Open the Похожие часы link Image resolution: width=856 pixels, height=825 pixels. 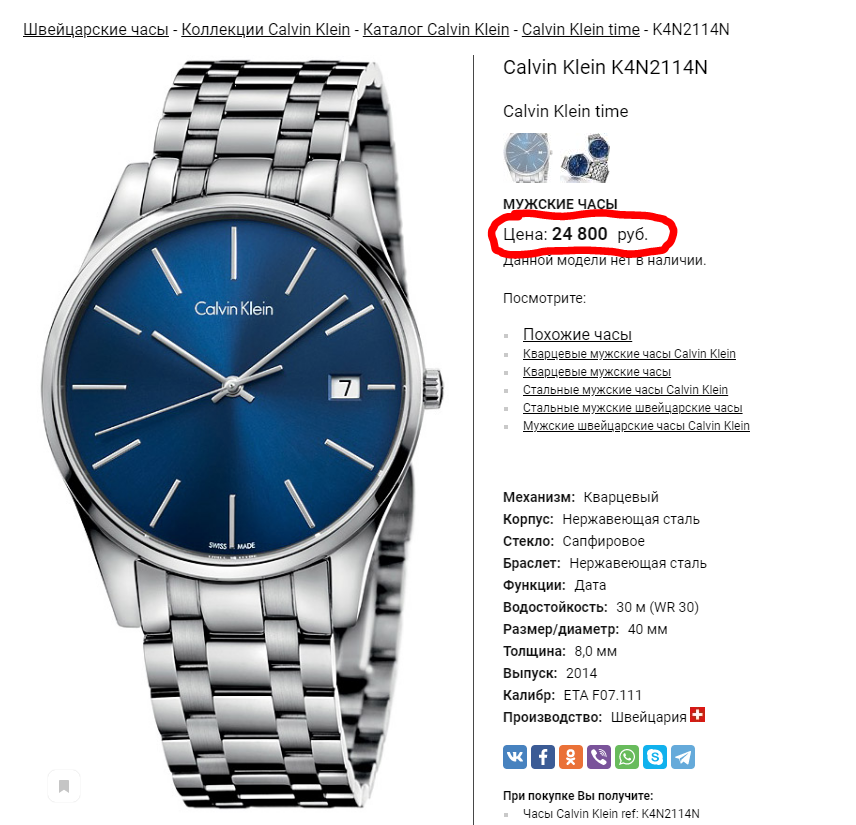pos(577,334)
